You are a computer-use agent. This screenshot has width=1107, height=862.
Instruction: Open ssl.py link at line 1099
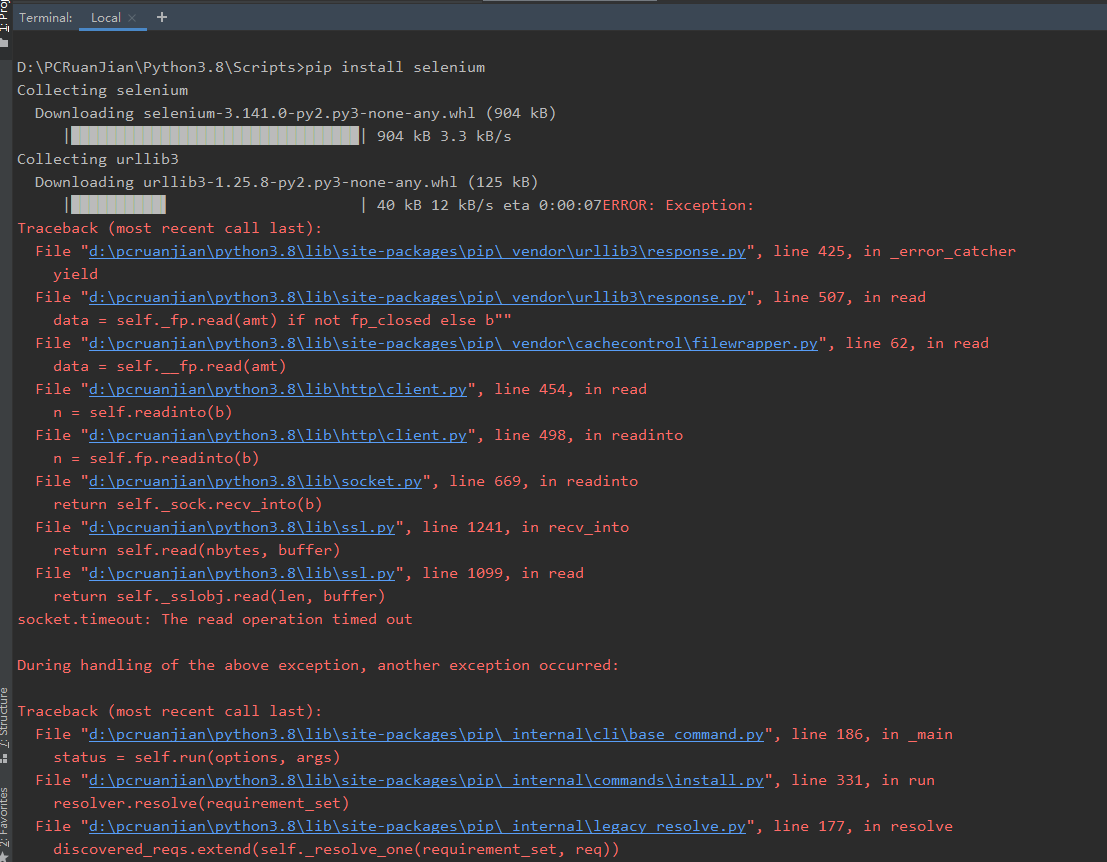242,573
